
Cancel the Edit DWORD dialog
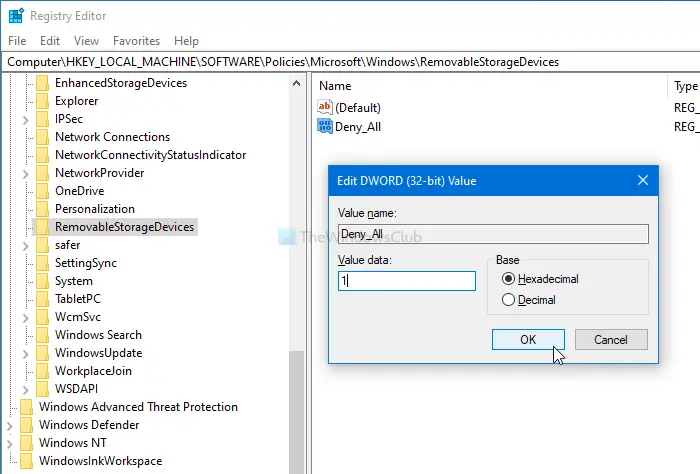(611, 340)
